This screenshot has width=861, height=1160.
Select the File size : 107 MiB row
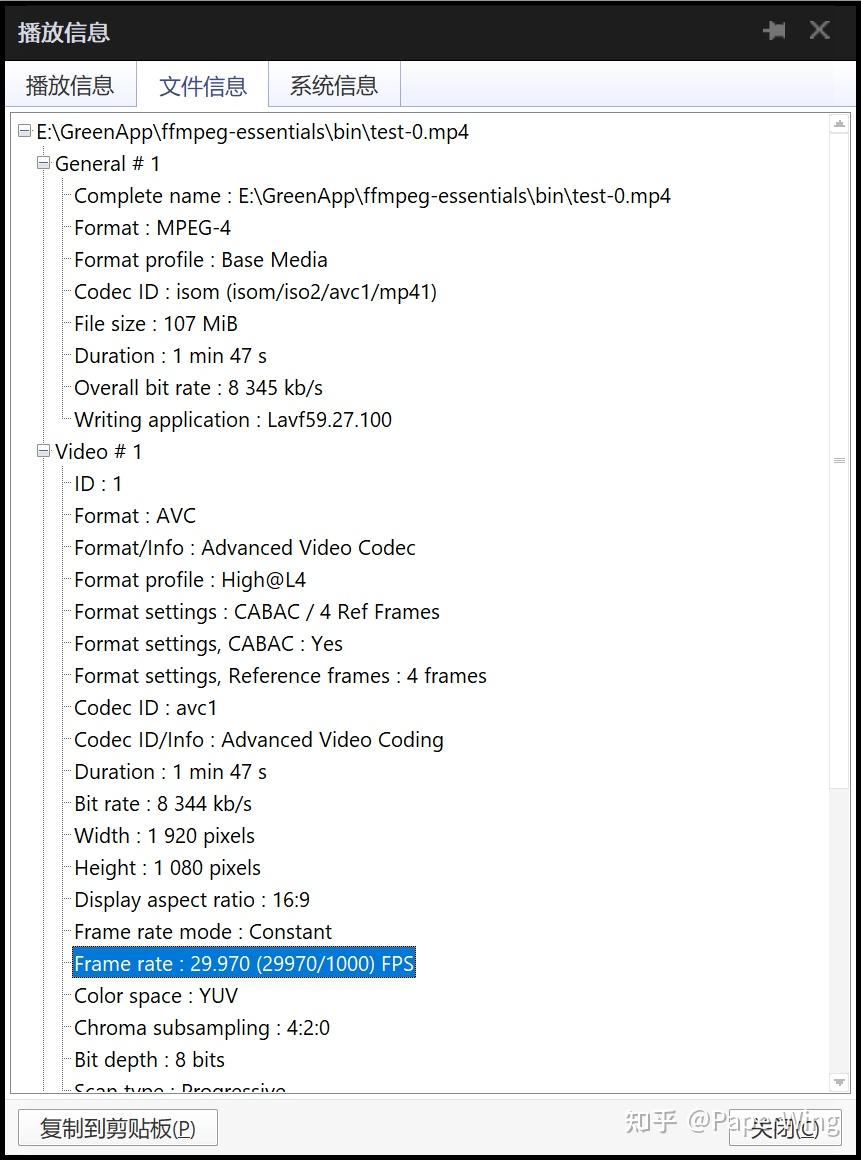155,324
